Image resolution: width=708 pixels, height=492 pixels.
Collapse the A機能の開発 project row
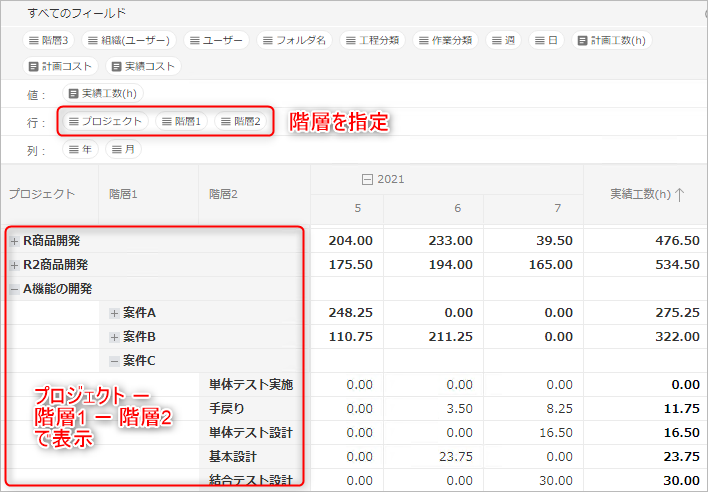14,289
